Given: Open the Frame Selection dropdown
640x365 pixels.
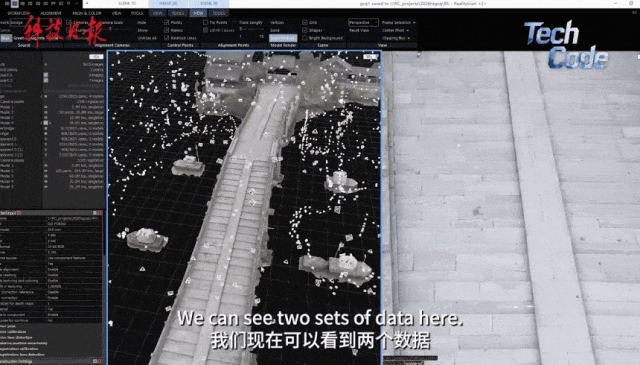Looking at the screenshot, I should coord(399,22).
